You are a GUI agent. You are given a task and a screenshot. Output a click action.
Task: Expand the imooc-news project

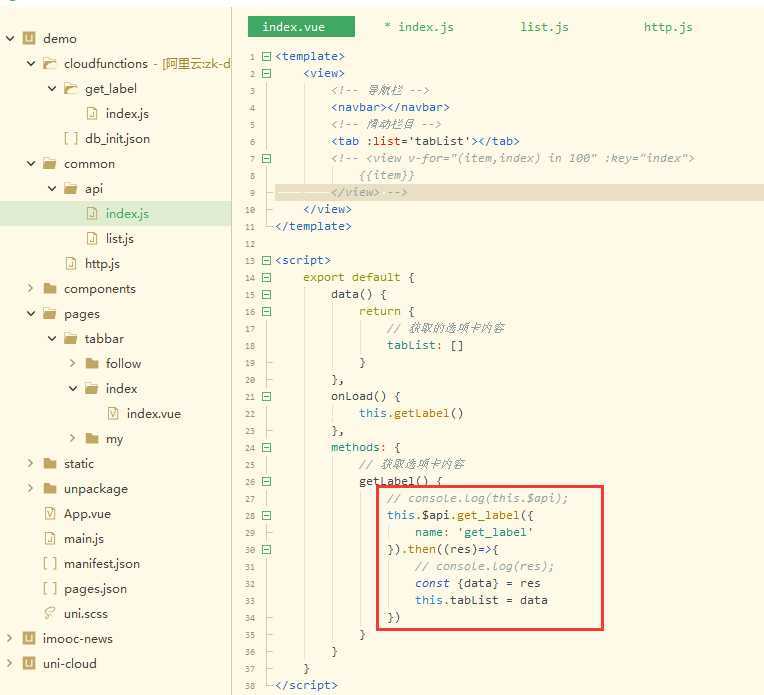click(x=10, y=638)
